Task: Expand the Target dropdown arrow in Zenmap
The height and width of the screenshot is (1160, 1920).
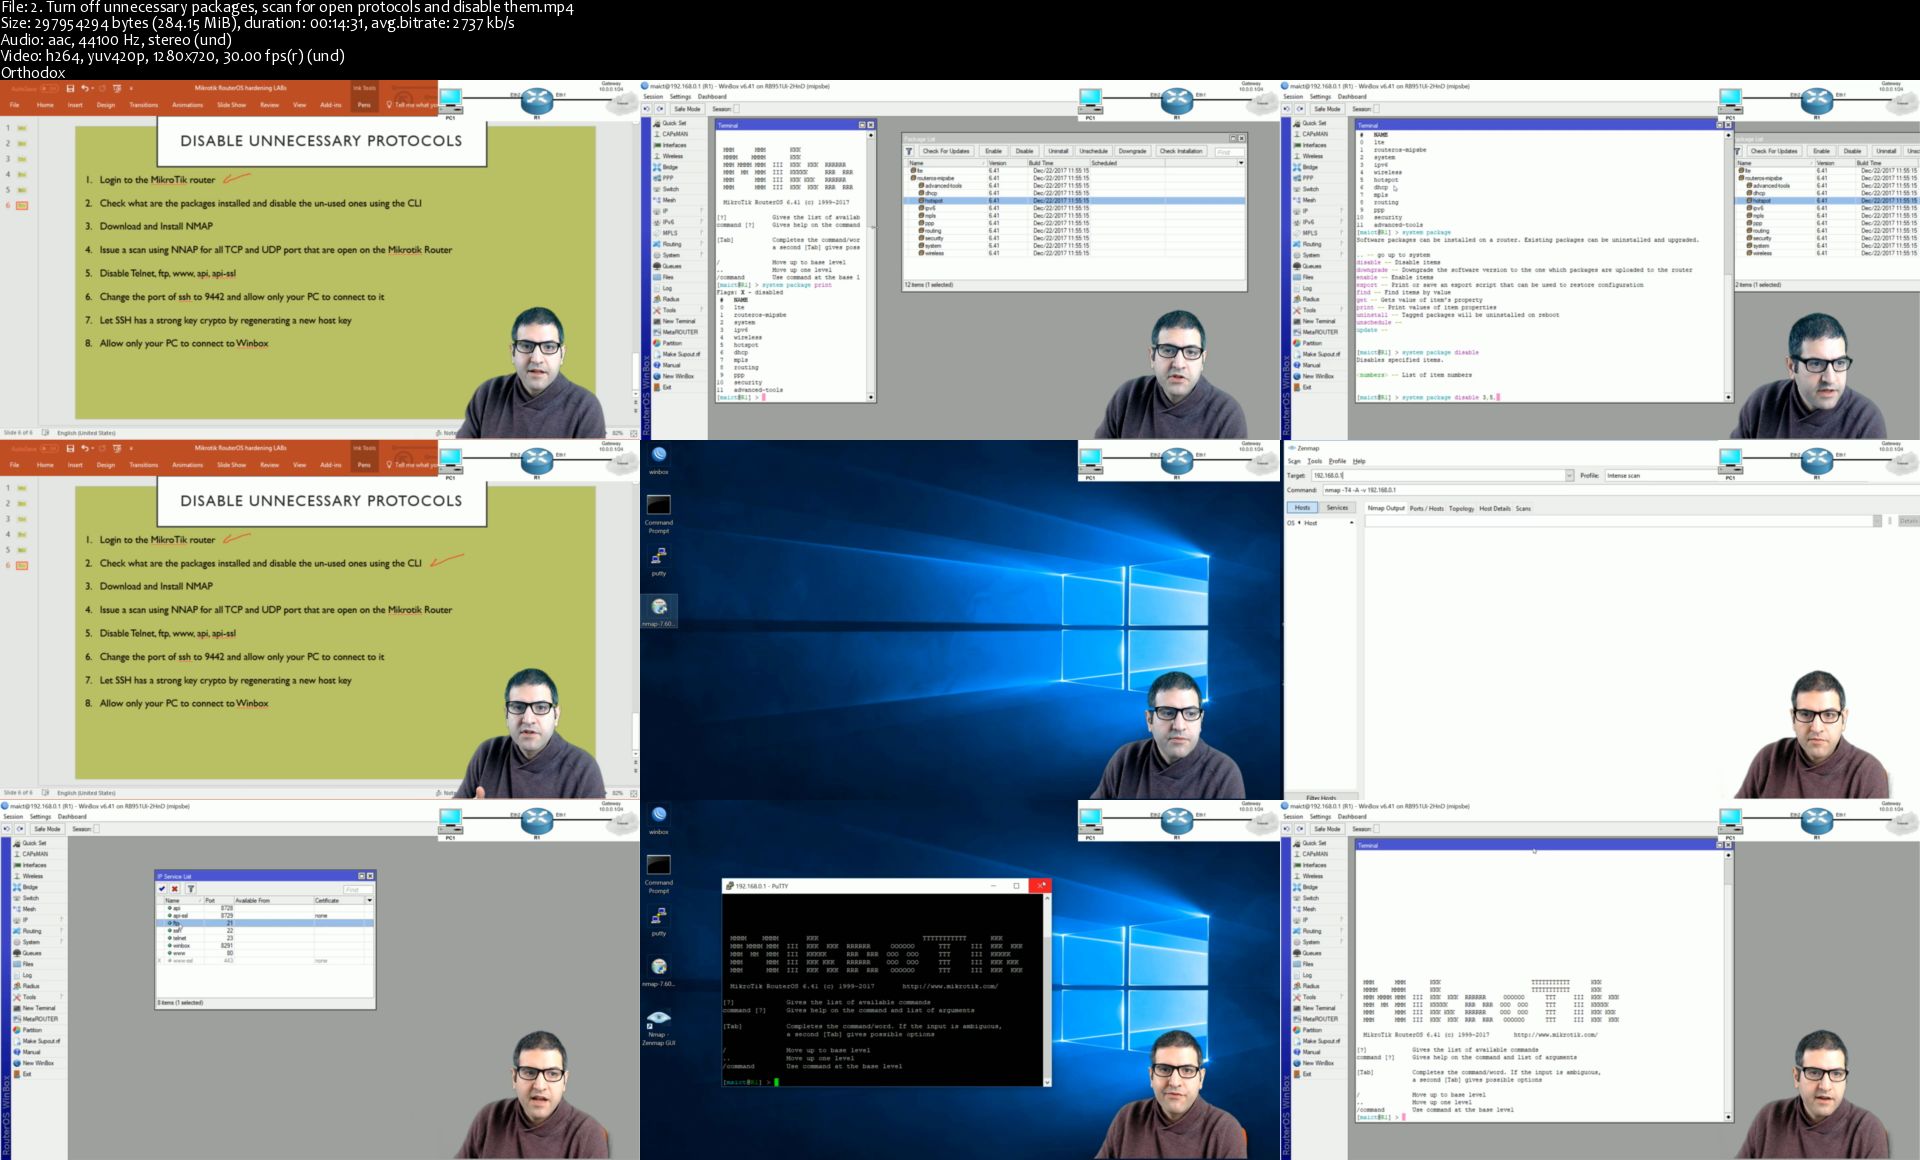Action: click(x=1569, y=476)
